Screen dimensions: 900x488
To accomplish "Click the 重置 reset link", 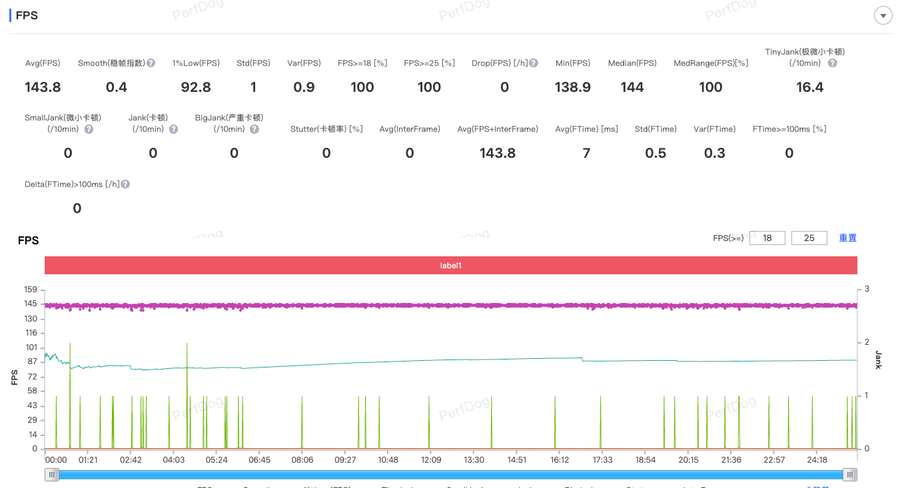I will [847, 238].
